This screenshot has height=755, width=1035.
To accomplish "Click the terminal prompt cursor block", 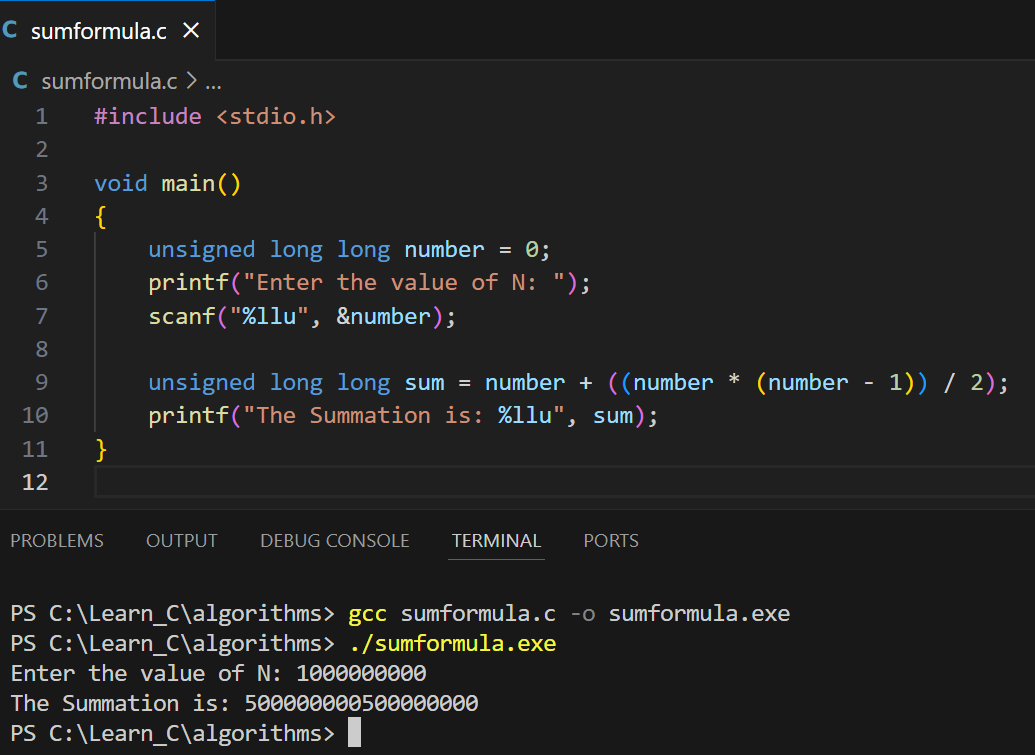I will pyautogui.click(x=354, y=733).
